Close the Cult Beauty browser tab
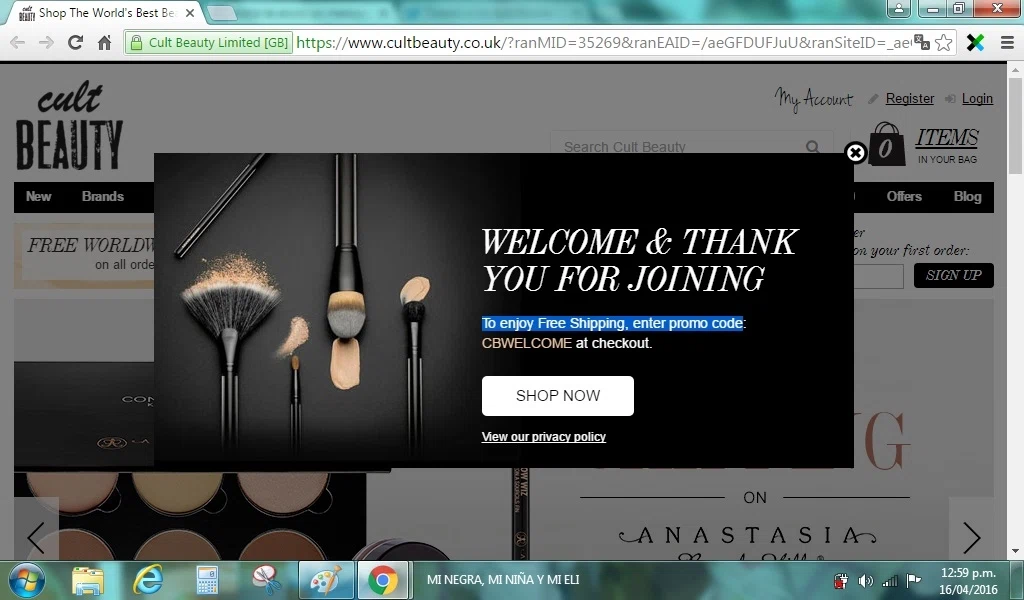 point(189,12)
